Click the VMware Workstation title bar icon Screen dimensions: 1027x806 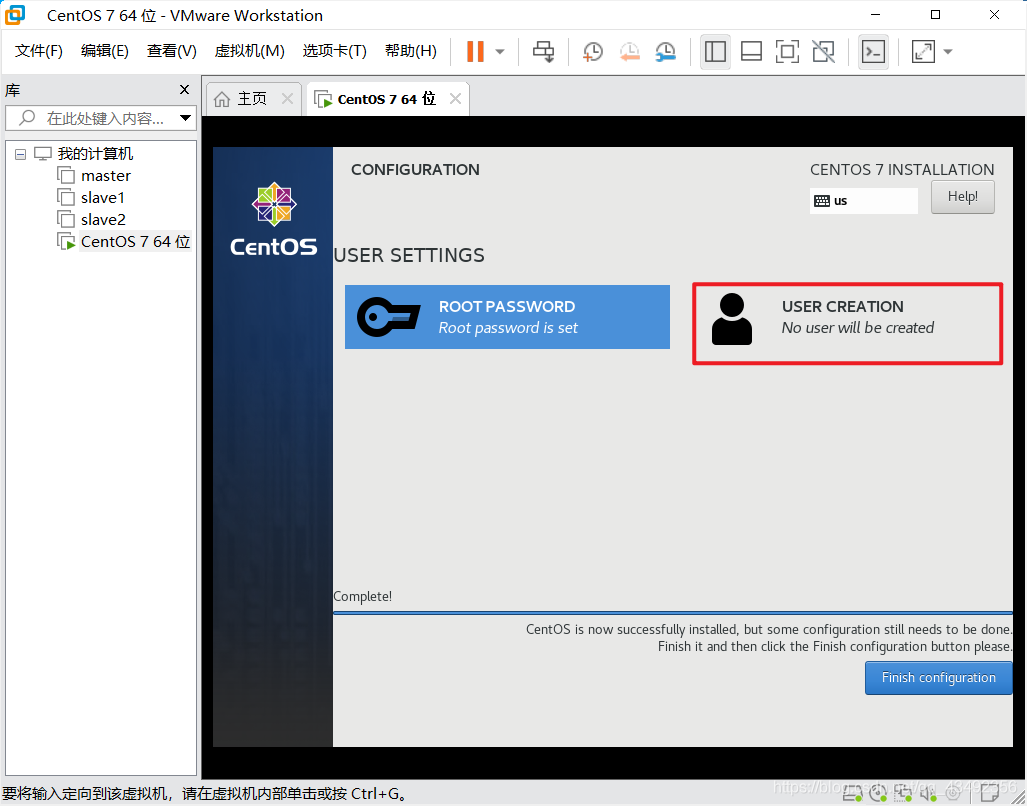(14, 14)
